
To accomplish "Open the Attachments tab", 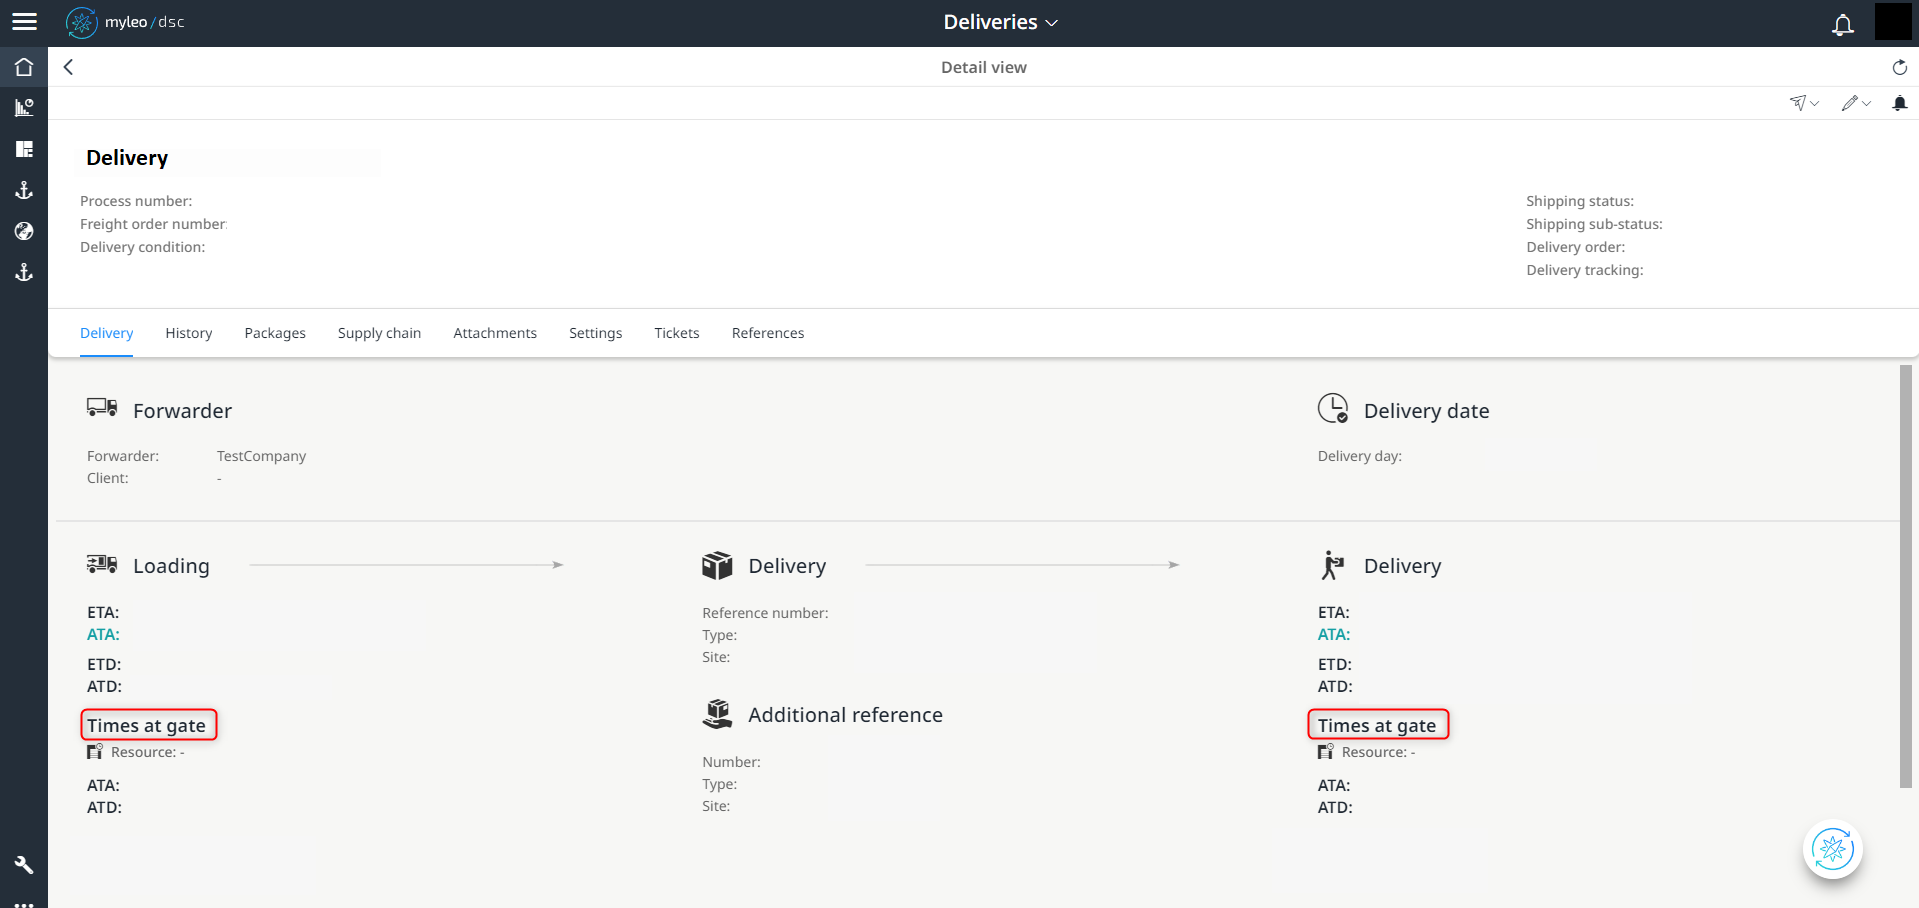I will tap(495, 333).
